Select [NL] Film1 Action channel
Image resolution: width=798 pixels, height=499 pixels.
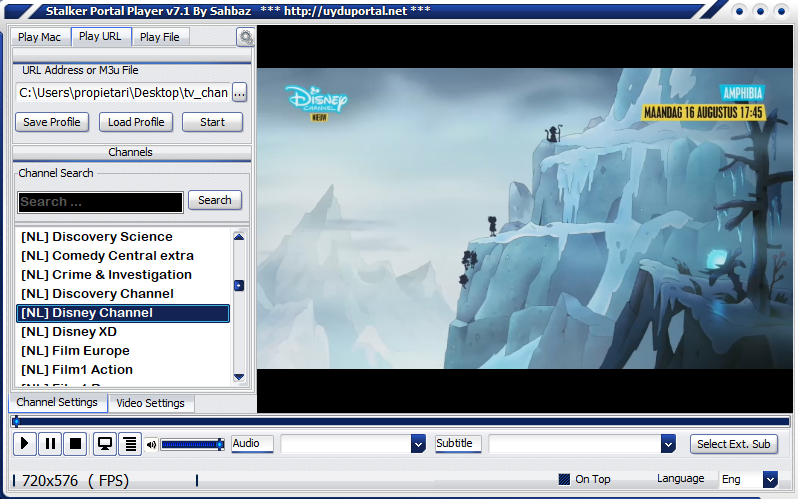point(123,370)
